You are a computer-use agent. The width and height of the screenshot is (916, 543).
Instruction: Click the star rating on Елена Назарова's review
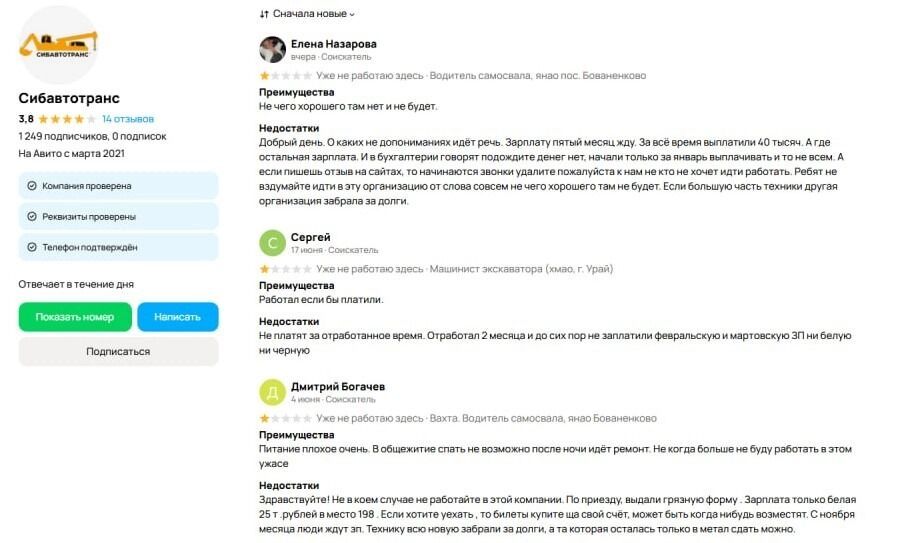[285, 75]
